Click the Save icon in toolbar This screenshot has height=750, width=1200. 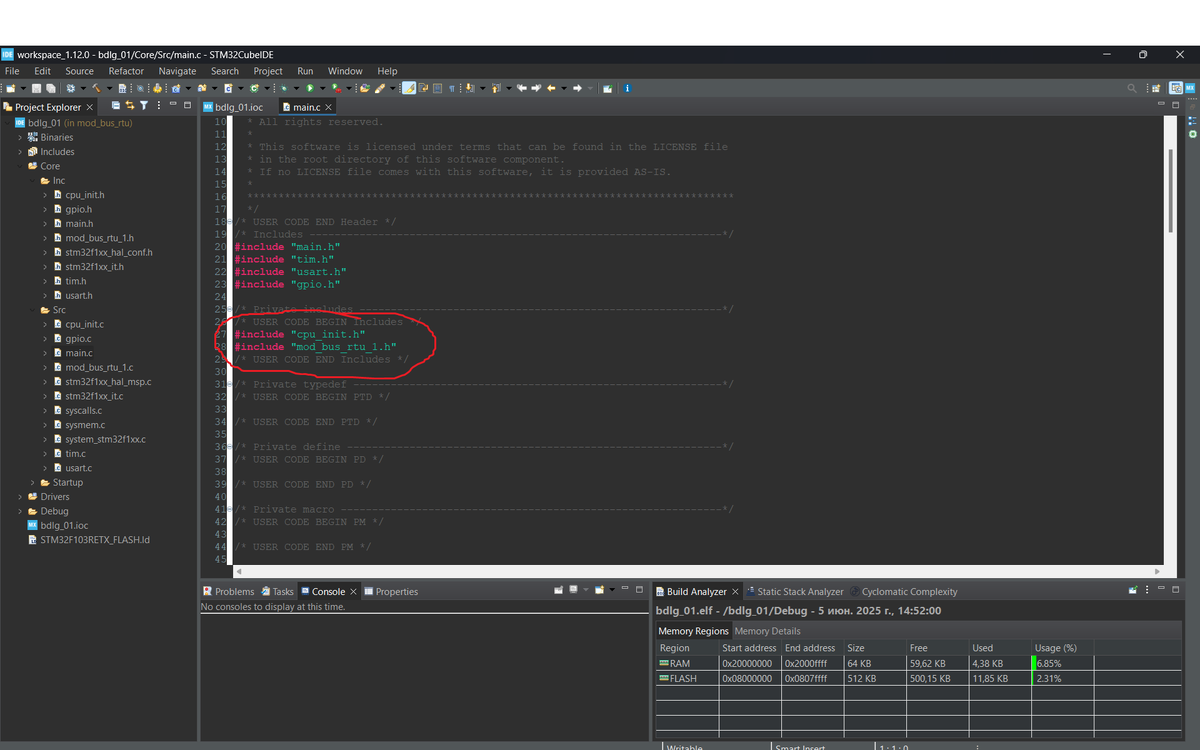coord(37,88)
